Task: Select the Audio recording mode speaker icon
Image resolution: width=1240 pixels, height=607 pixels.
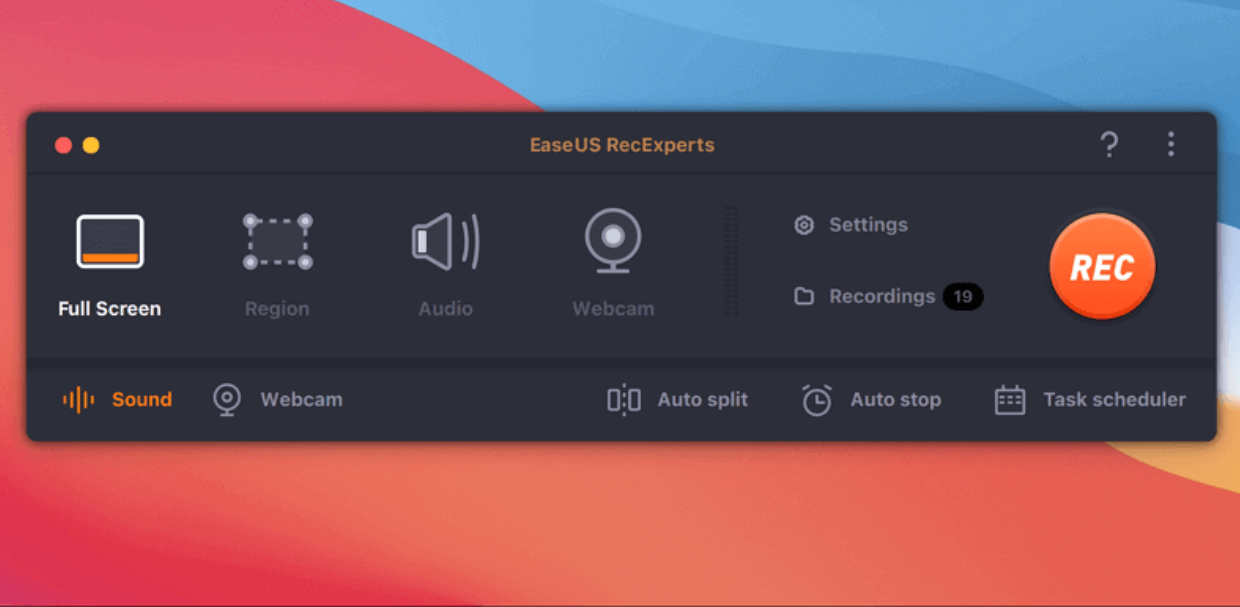Action: point(445,242)
